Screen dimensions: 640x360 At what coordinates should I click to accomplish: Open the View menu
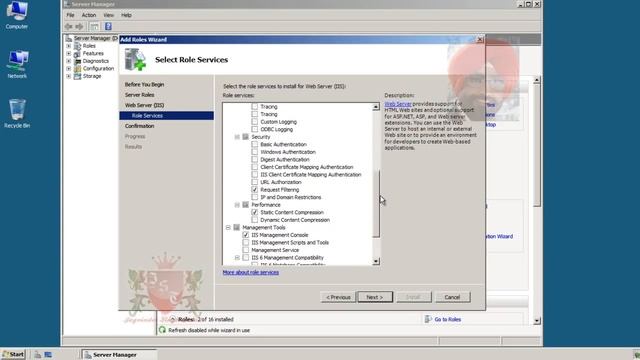coord(109,15)
